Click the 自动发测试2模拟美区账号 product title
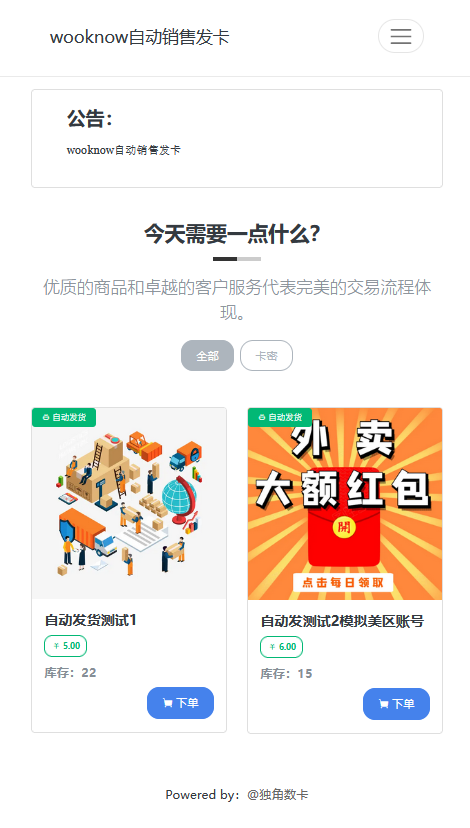The height and width of the screenshot is (828, 470). coord(342,621)
